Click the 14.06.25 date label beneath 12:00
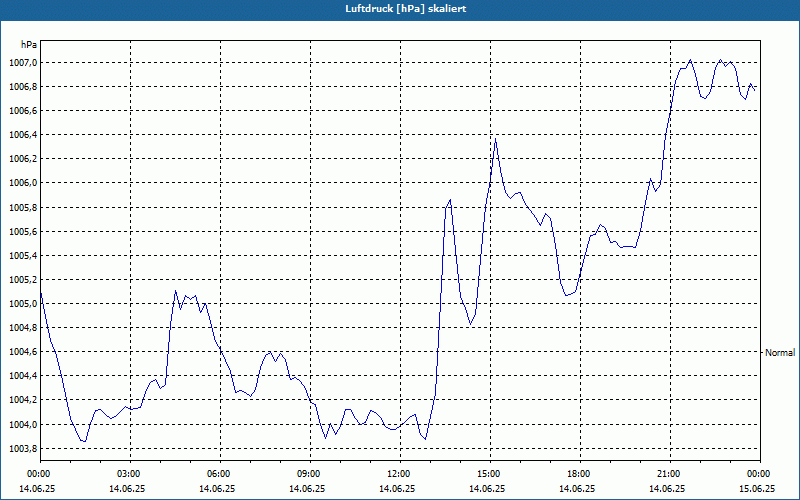The height and width of the screenshot is (500, 800). (399, 489)
